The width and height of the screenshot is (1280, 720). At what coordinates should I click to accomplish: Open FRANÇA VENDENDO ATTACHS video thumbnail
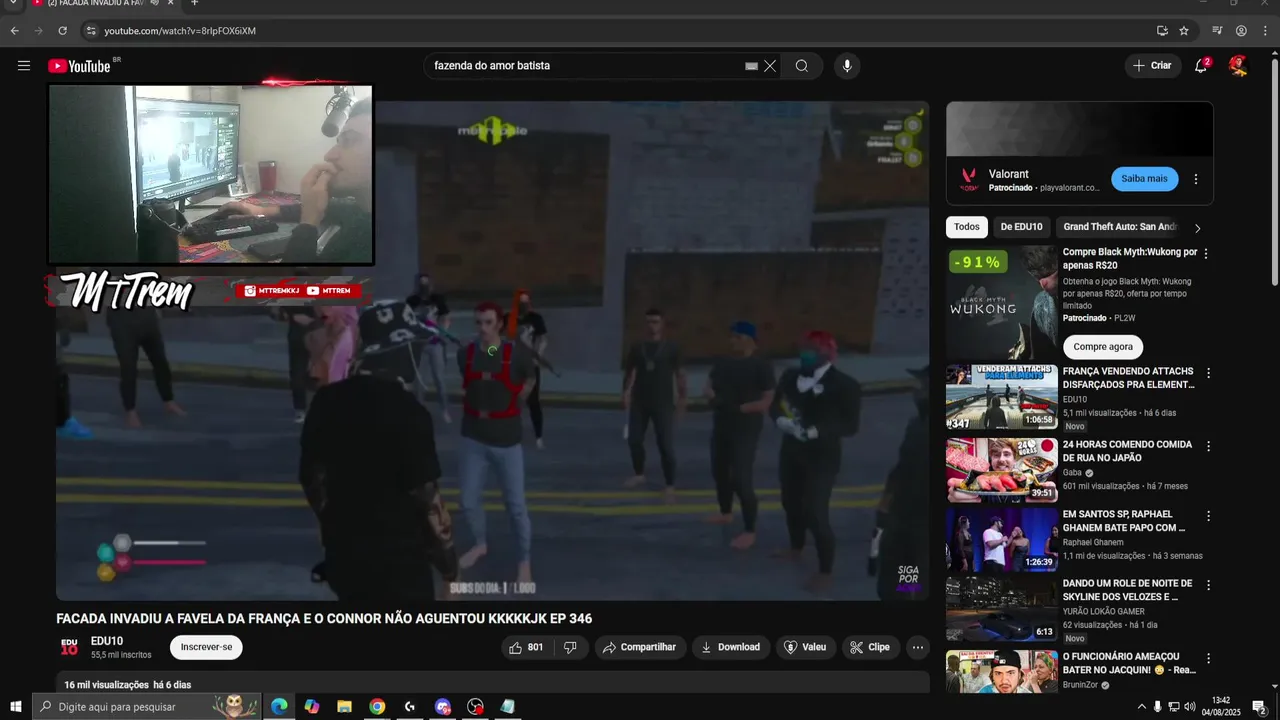pyautogui.click(x=1002, y=397)
